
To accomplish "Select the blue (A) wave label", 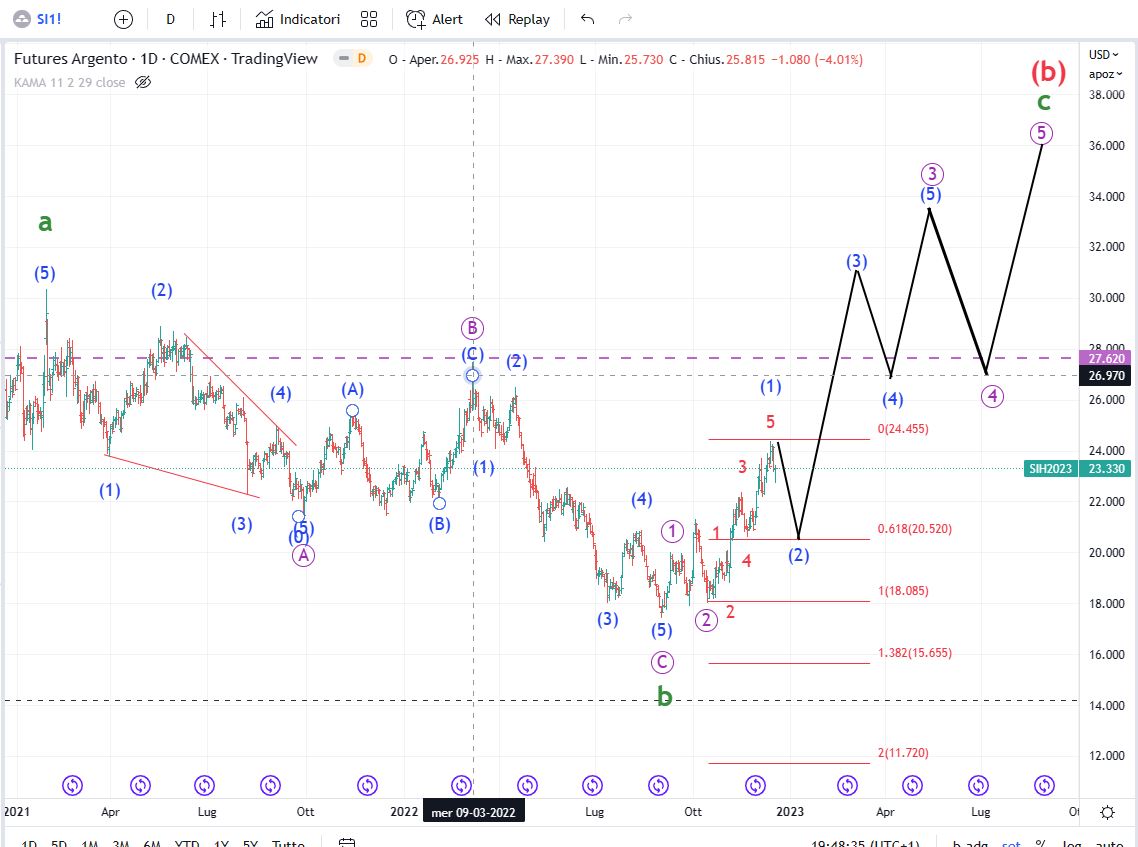I will pos(353,390).
